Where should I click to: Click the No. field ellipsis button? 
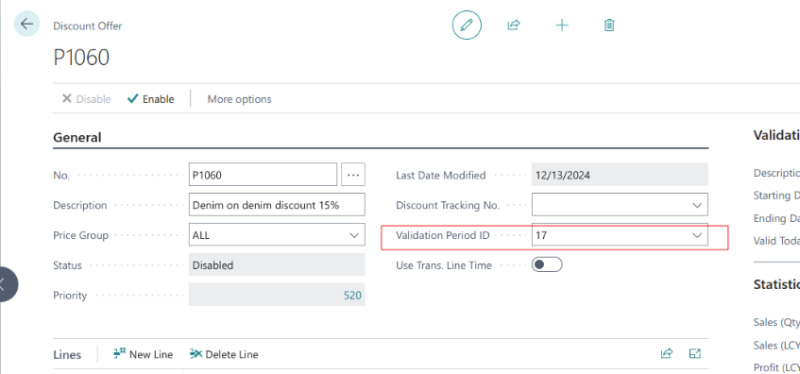tap(353, 174)
